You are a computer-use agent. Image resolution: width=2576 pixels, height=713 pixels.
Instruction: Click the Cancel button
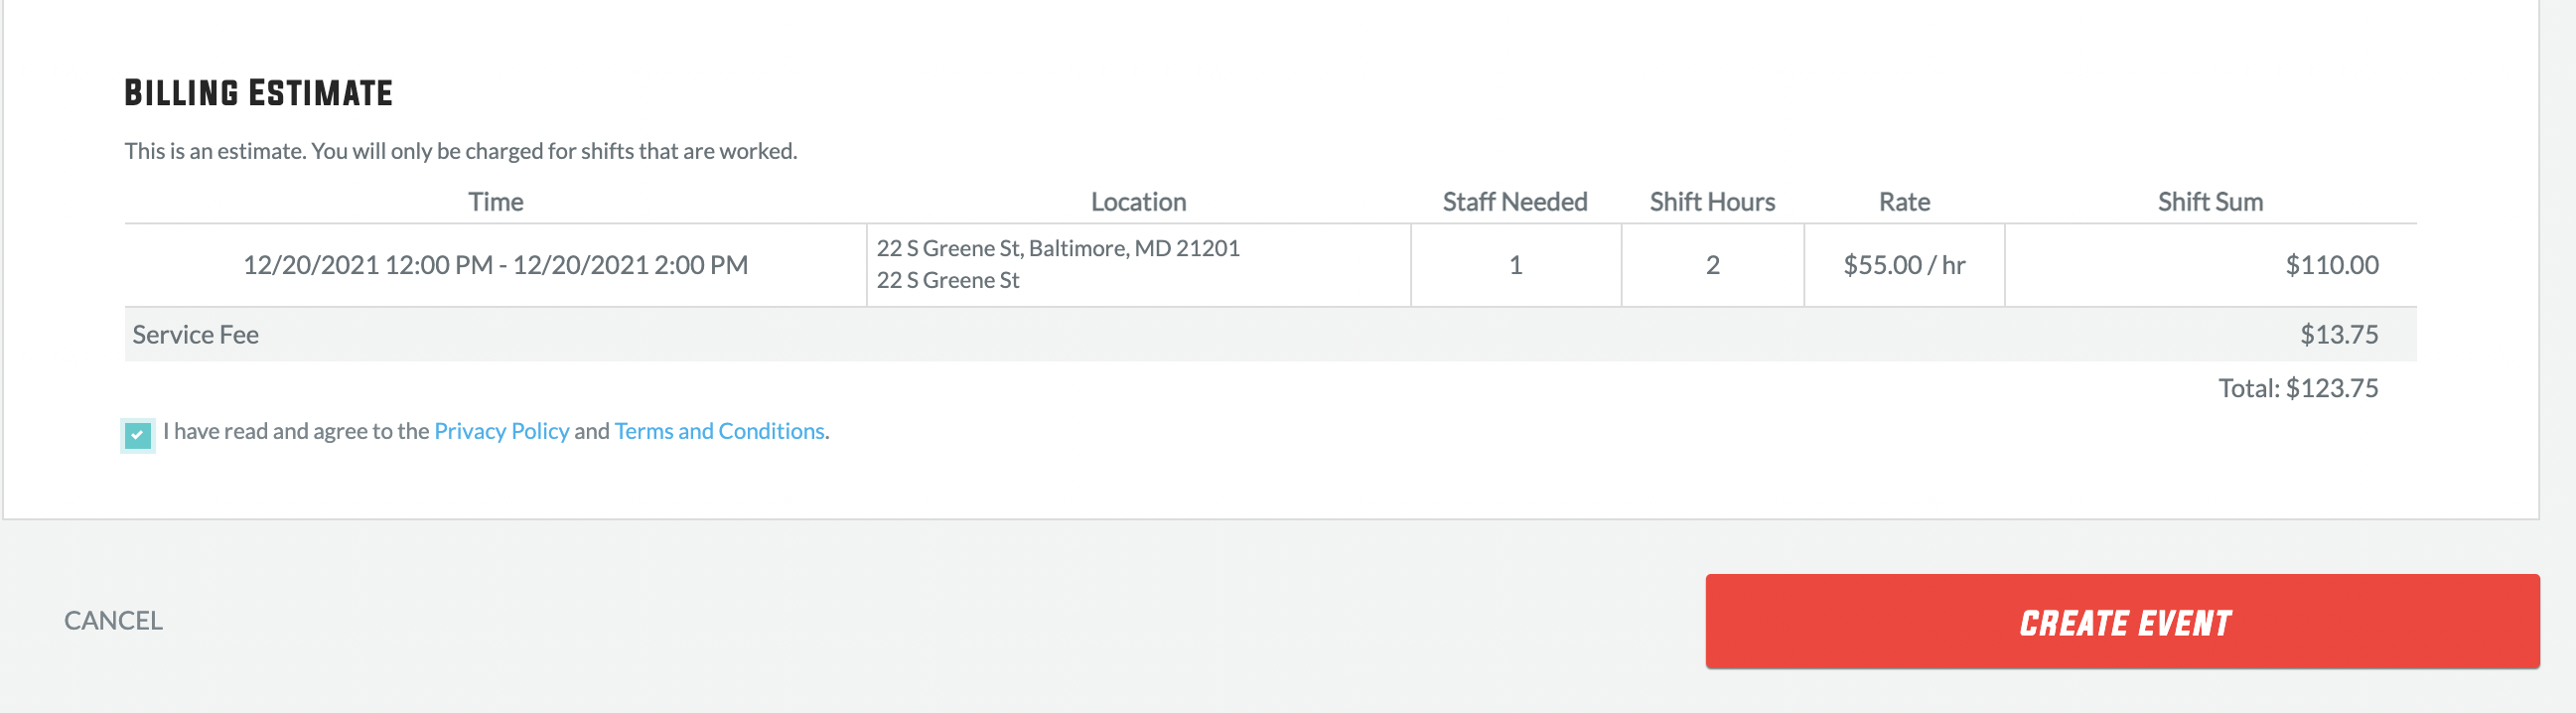pos(113,620)
